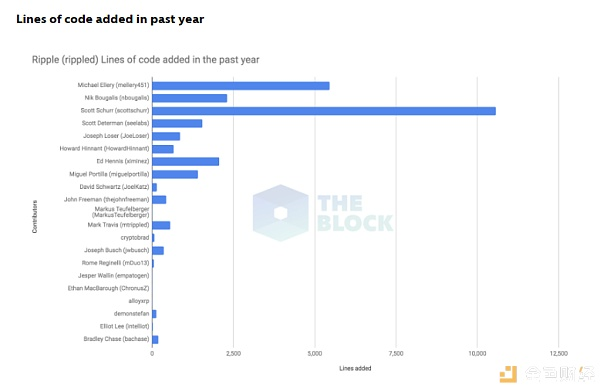Click the John Freeman (thejohnfreeman) bar
The height and width of the screenshot is (388, 600).
pyautogui.click(x=159, y=200)
